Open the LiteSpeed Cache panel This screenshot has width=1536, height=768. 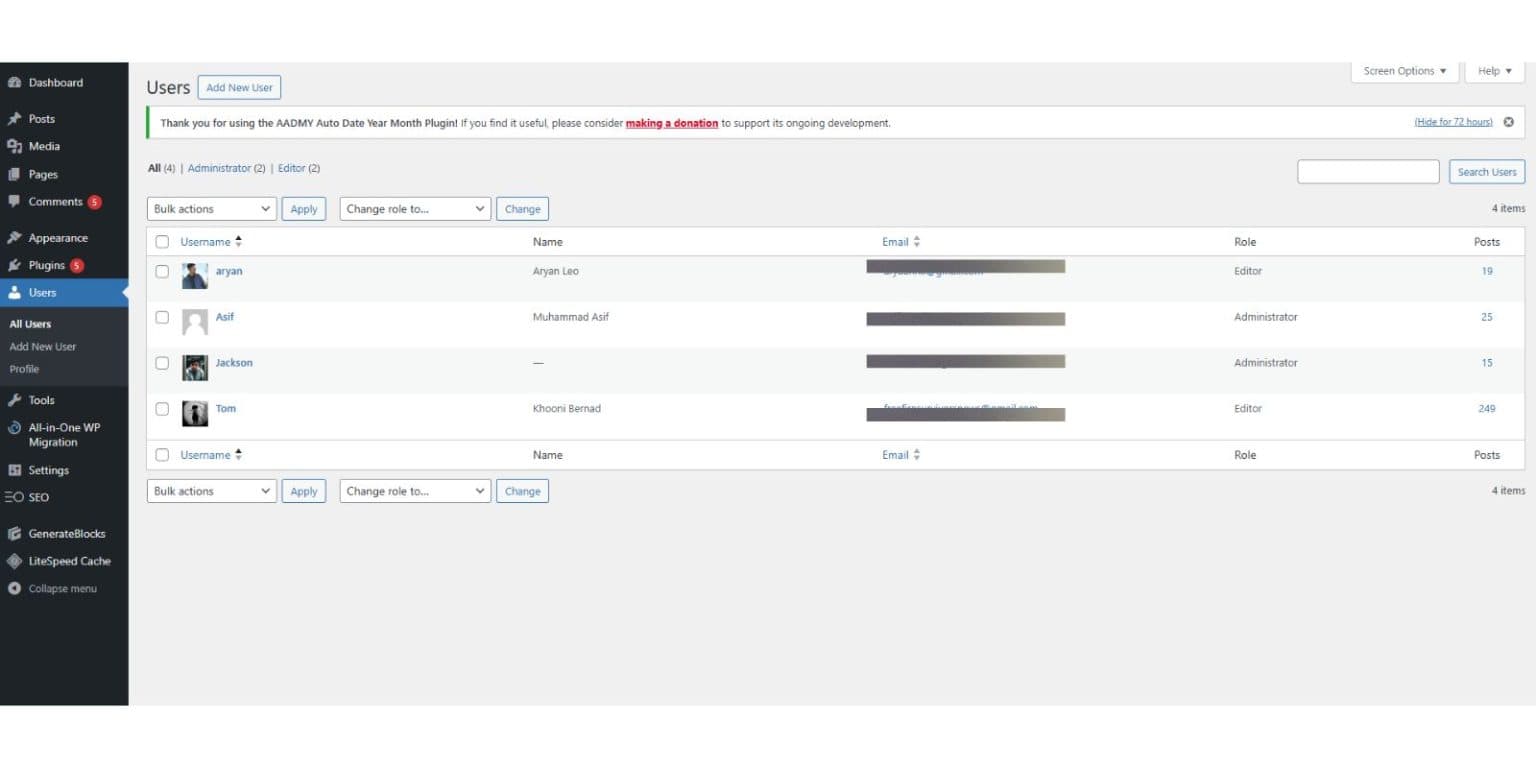(68, 561)
